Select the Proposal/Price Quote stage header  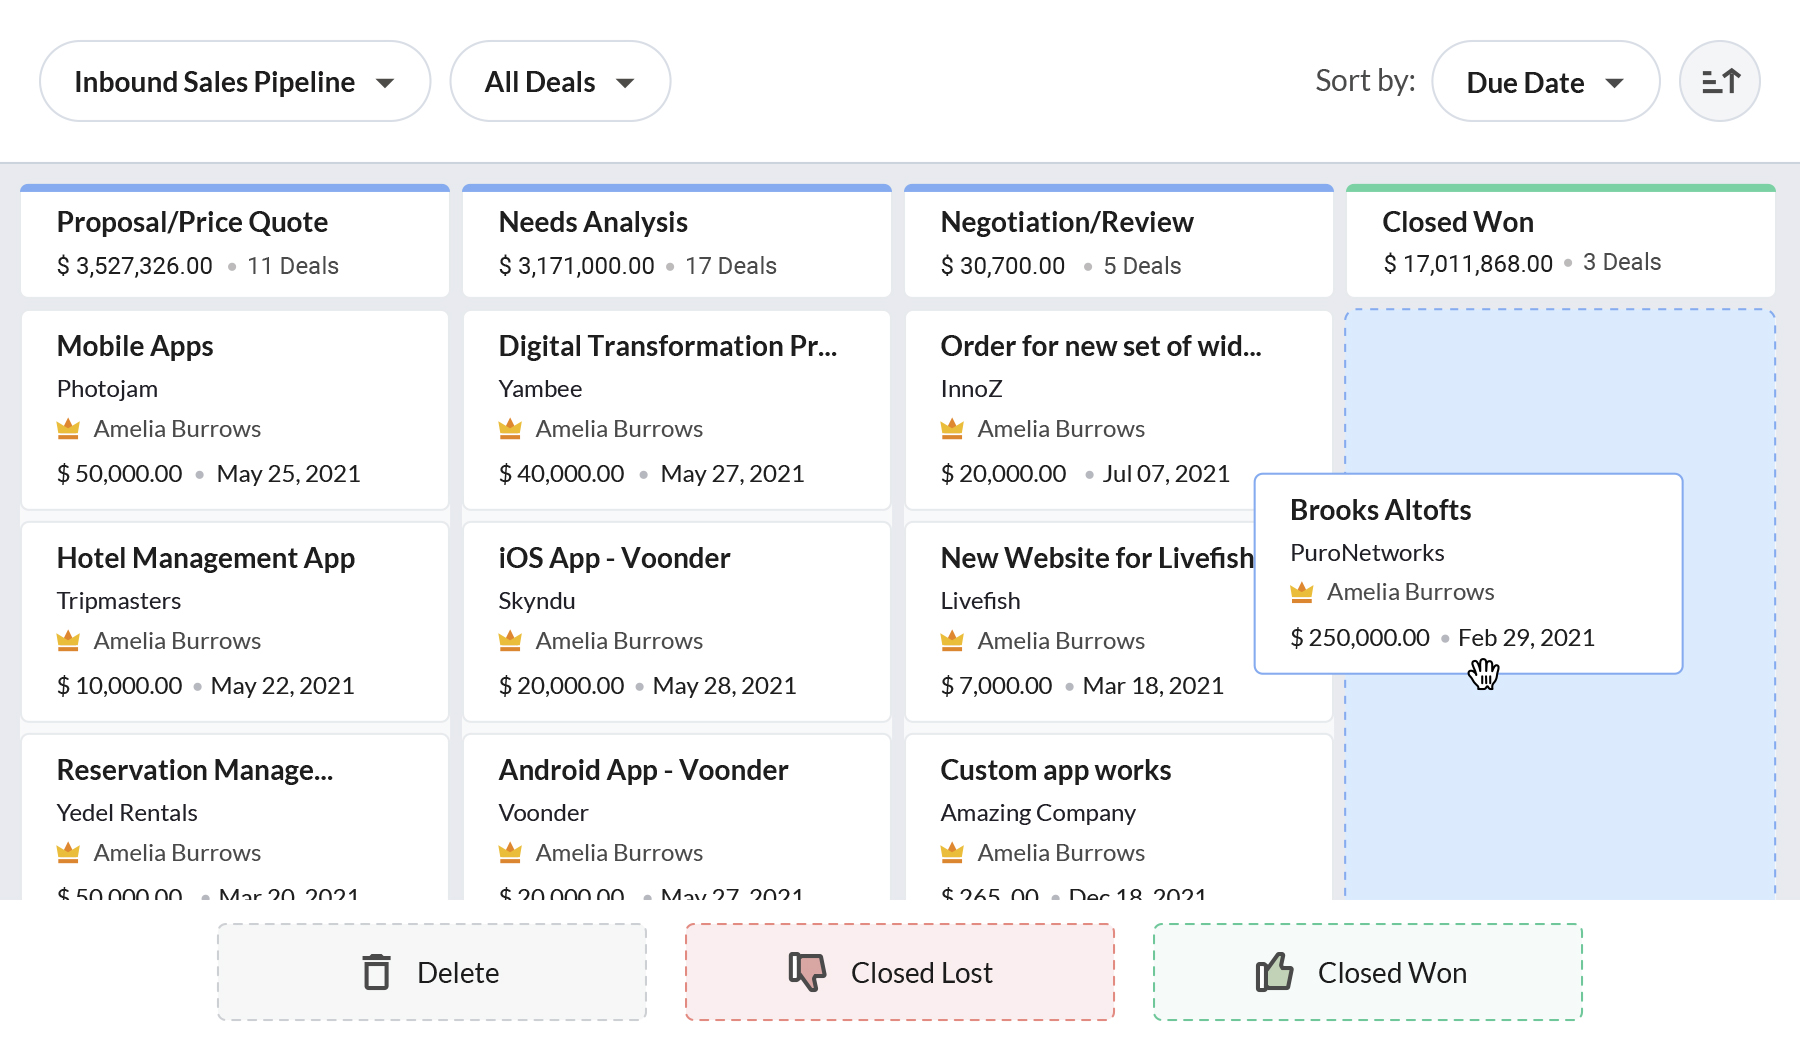tap(192, 222)
